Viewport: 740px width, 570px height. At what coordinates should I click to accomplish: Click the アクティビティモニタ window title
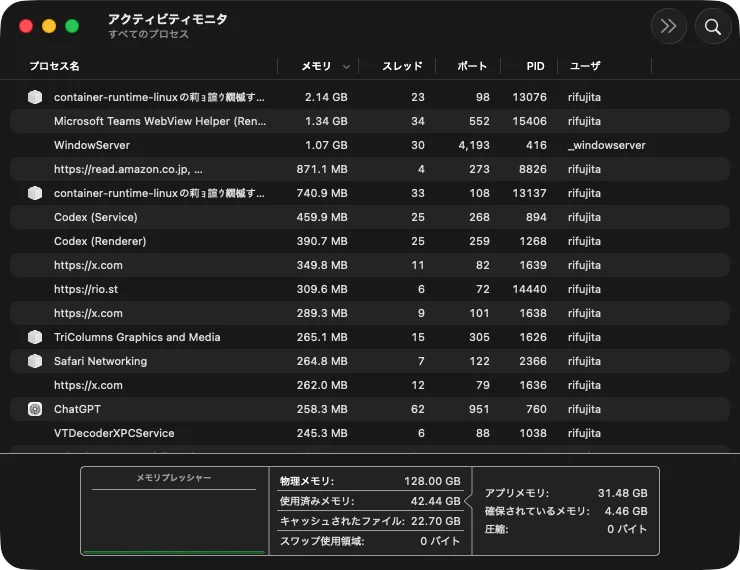[x=168, y=19]
